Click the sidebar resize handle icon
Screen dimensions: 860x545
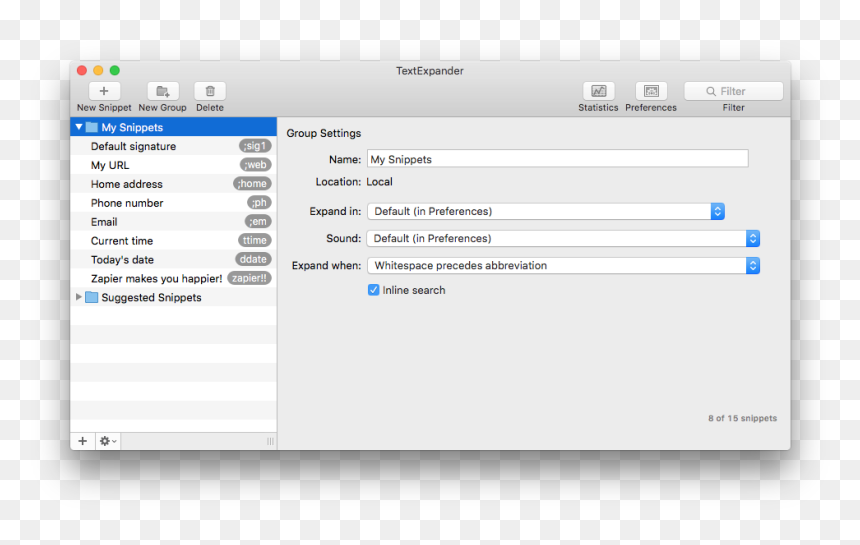point(270,441)
